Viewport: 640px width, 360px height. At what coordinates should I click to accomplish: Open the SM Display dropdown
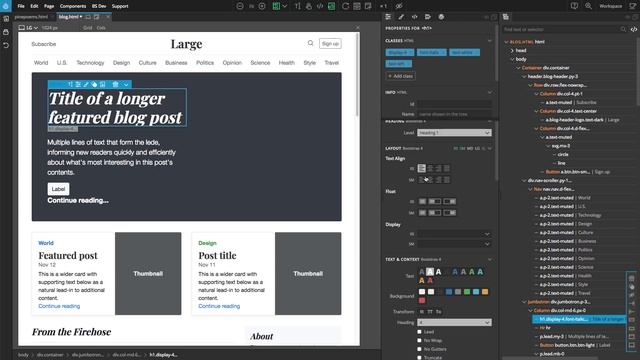tap(454, 244)
